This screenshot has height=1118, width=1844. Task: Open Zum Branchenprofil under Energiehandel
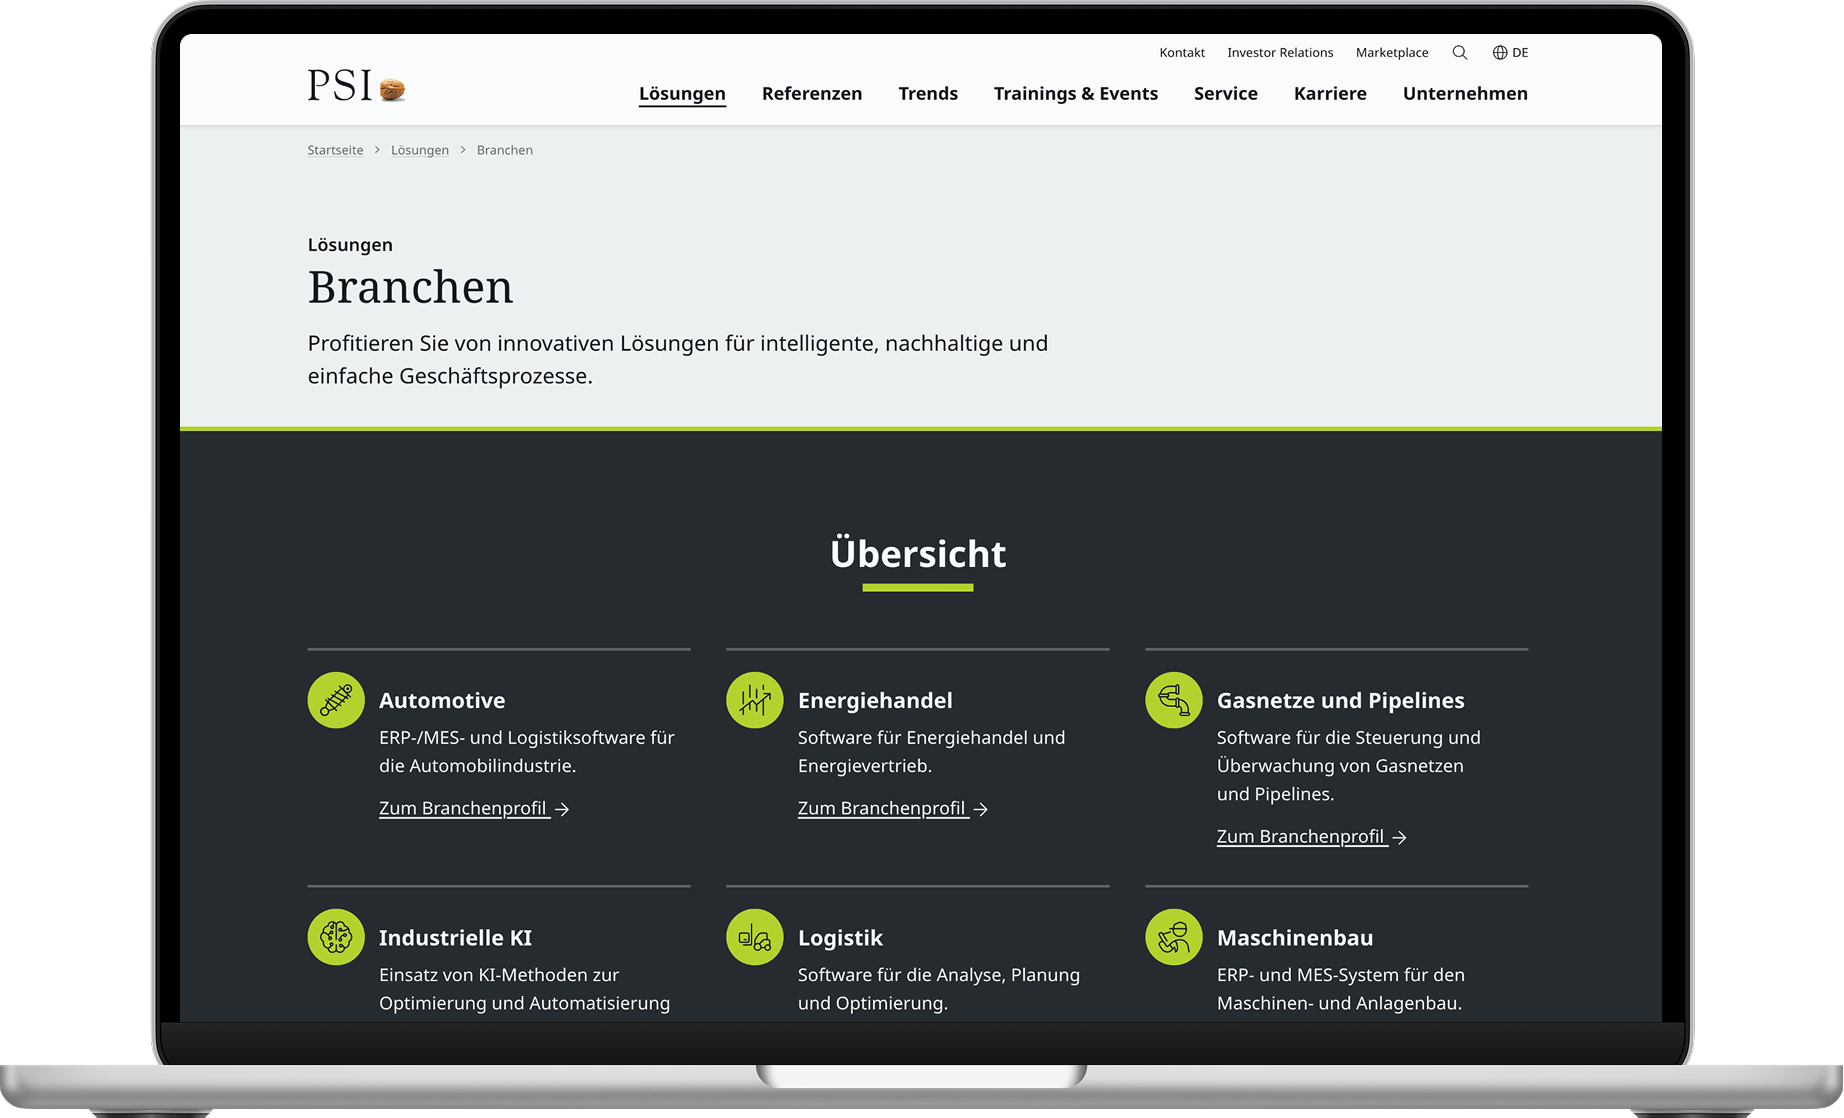pyautogui.click(x=882, y=808)
